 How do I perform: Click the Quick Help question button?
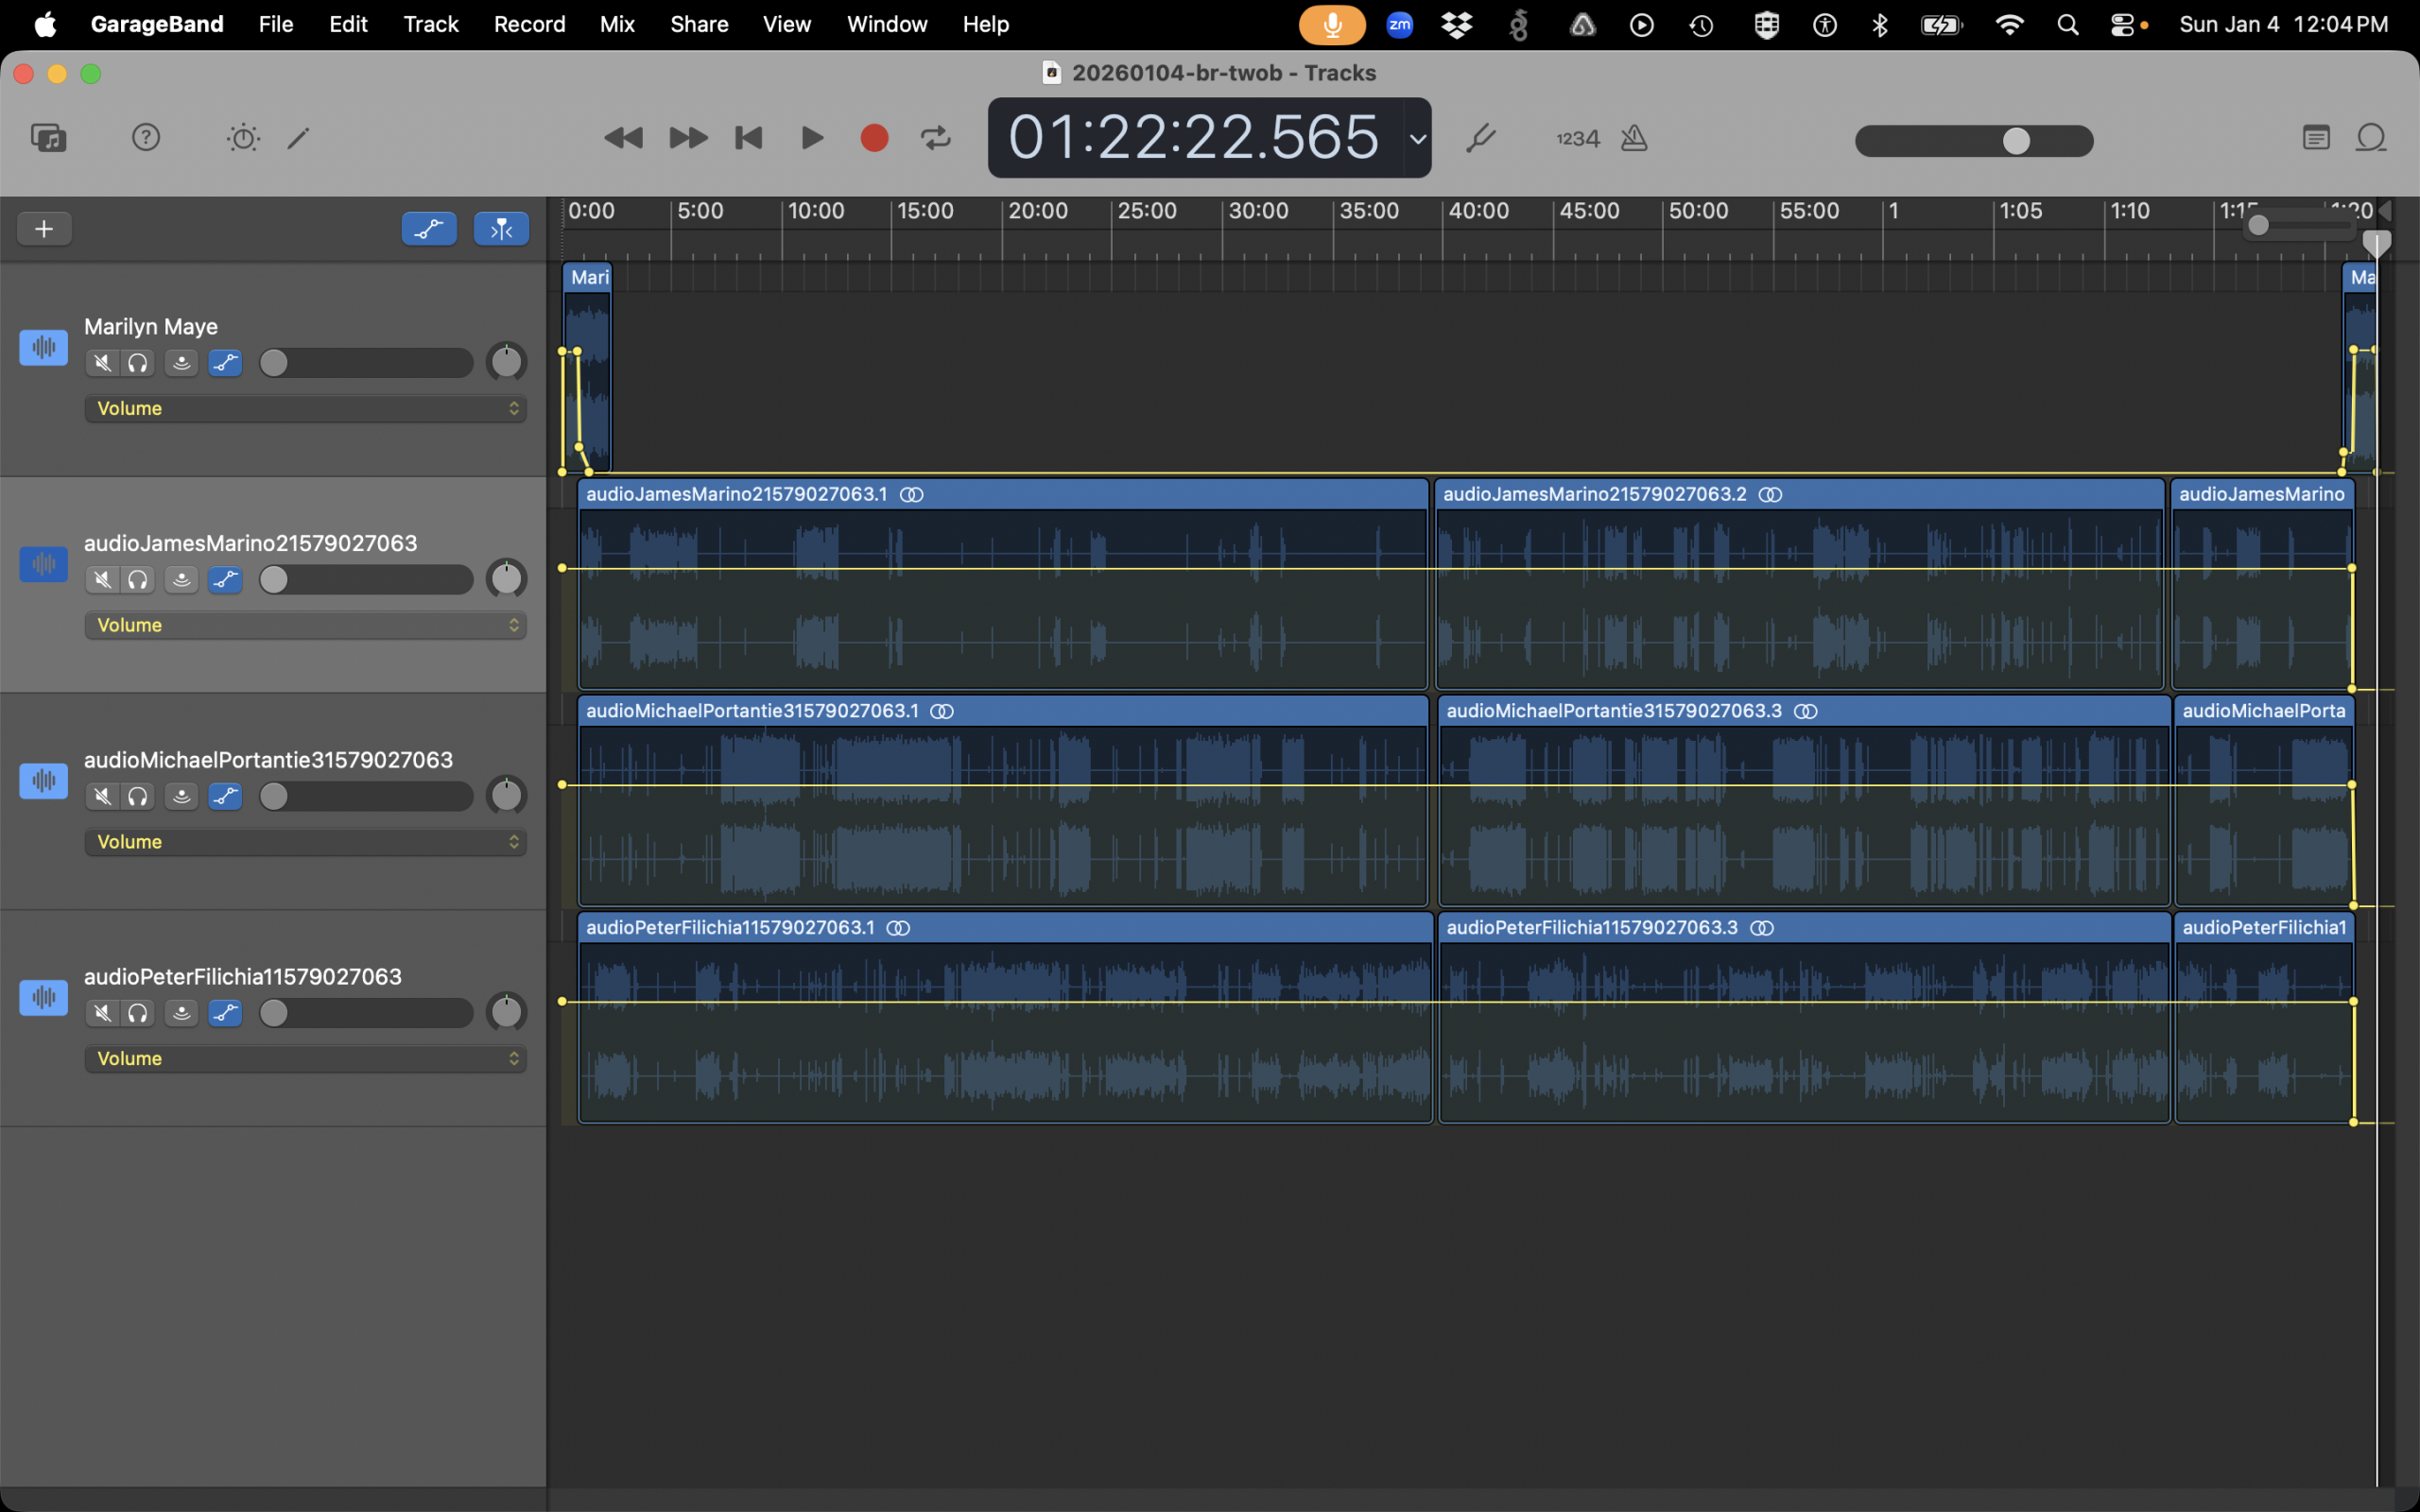146,137
